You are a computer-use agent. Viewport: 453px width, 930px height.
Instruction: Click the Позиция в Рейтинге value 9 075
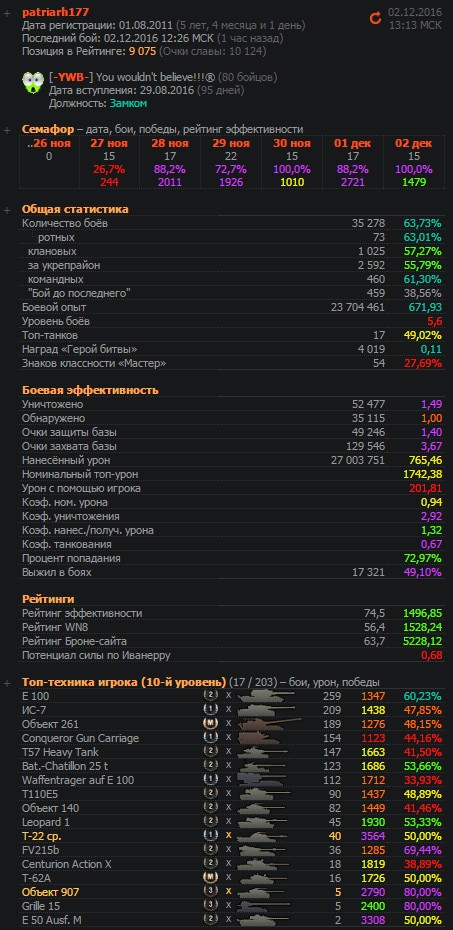coord(142,52)
